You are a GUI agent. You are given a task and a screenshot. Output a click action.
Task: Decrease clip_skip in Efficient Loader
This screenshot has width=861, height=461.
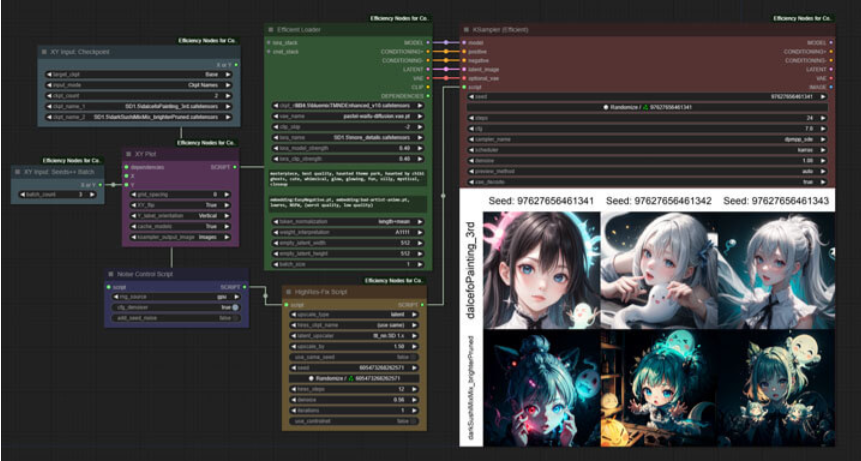click(x=276, y=127)
